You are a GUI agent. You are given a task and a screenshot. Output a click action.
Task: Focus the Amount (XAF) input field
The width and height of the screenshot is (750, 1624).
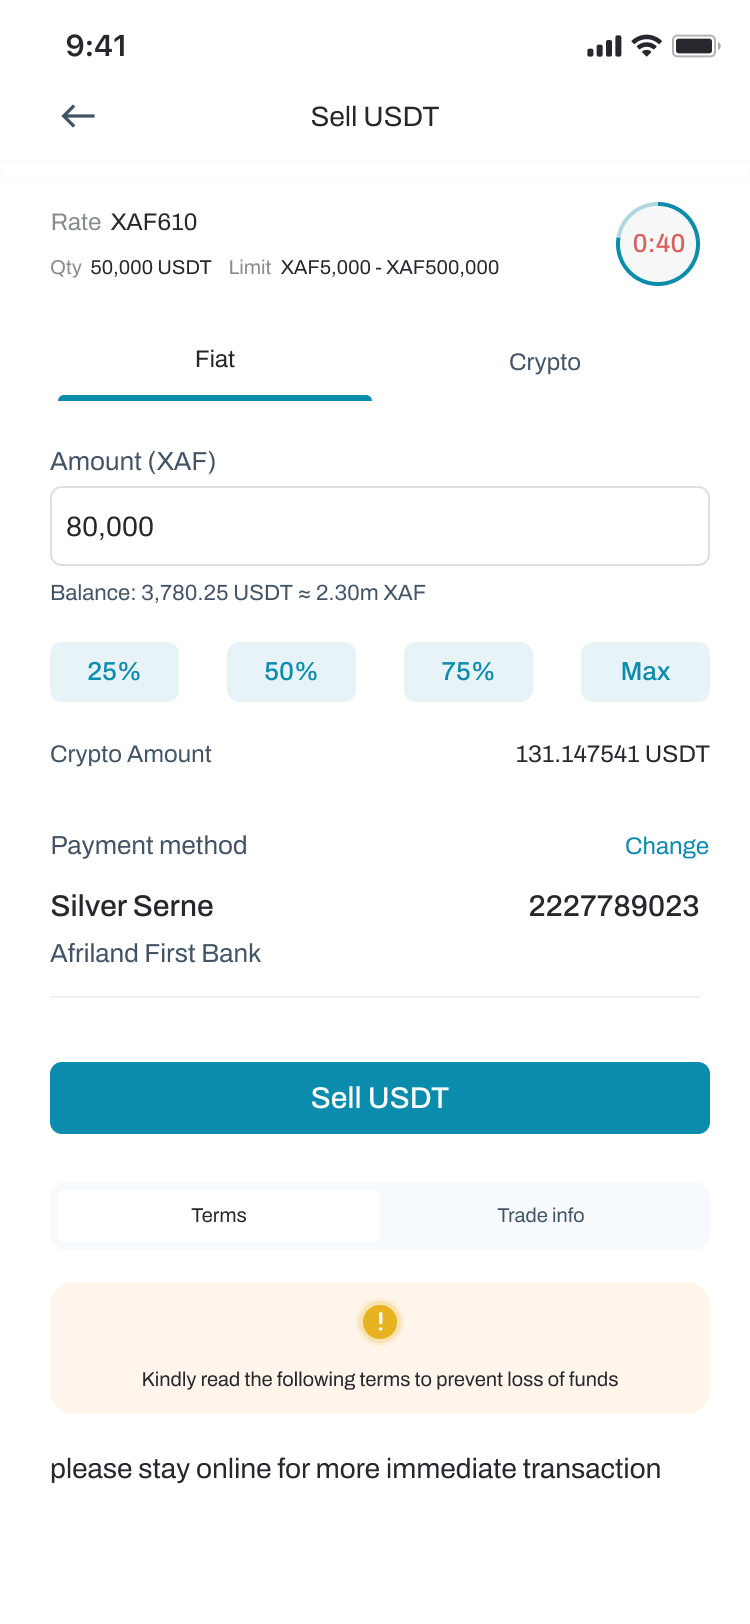pos(380,526)
